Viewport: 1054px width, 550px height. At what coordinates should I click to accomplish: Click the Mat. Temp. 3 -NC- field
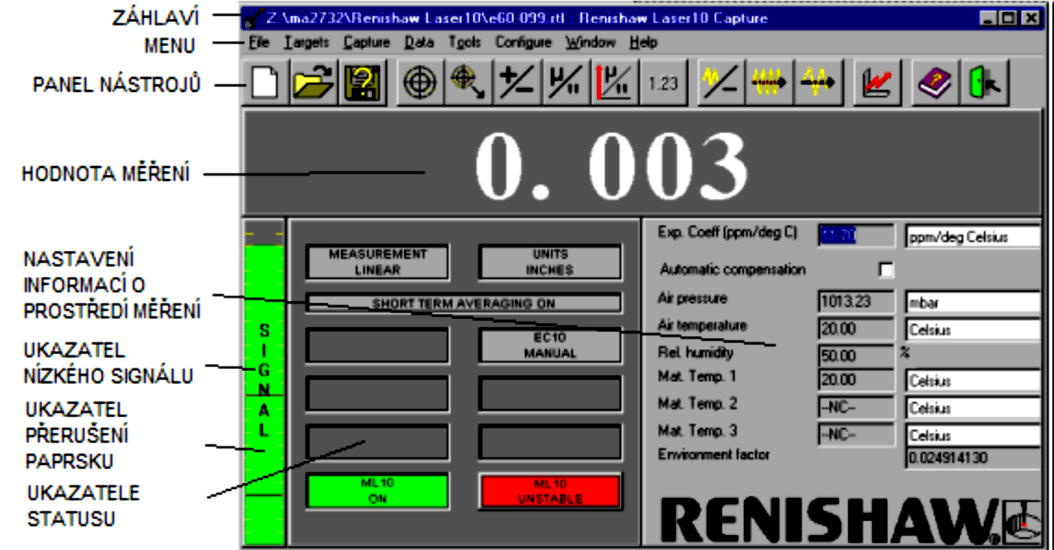(x=856, y=434)
